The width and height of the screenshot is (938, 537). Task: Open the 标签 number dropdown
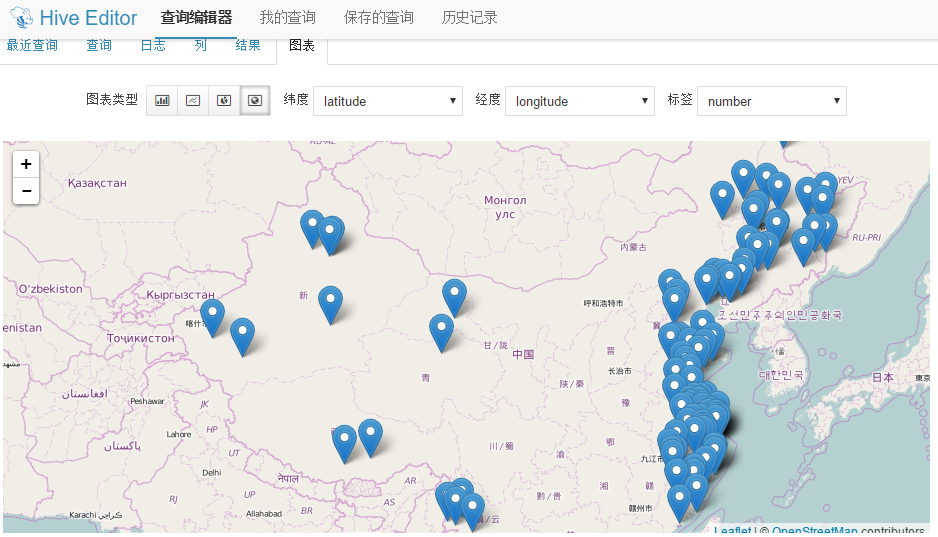pos(772,101)
